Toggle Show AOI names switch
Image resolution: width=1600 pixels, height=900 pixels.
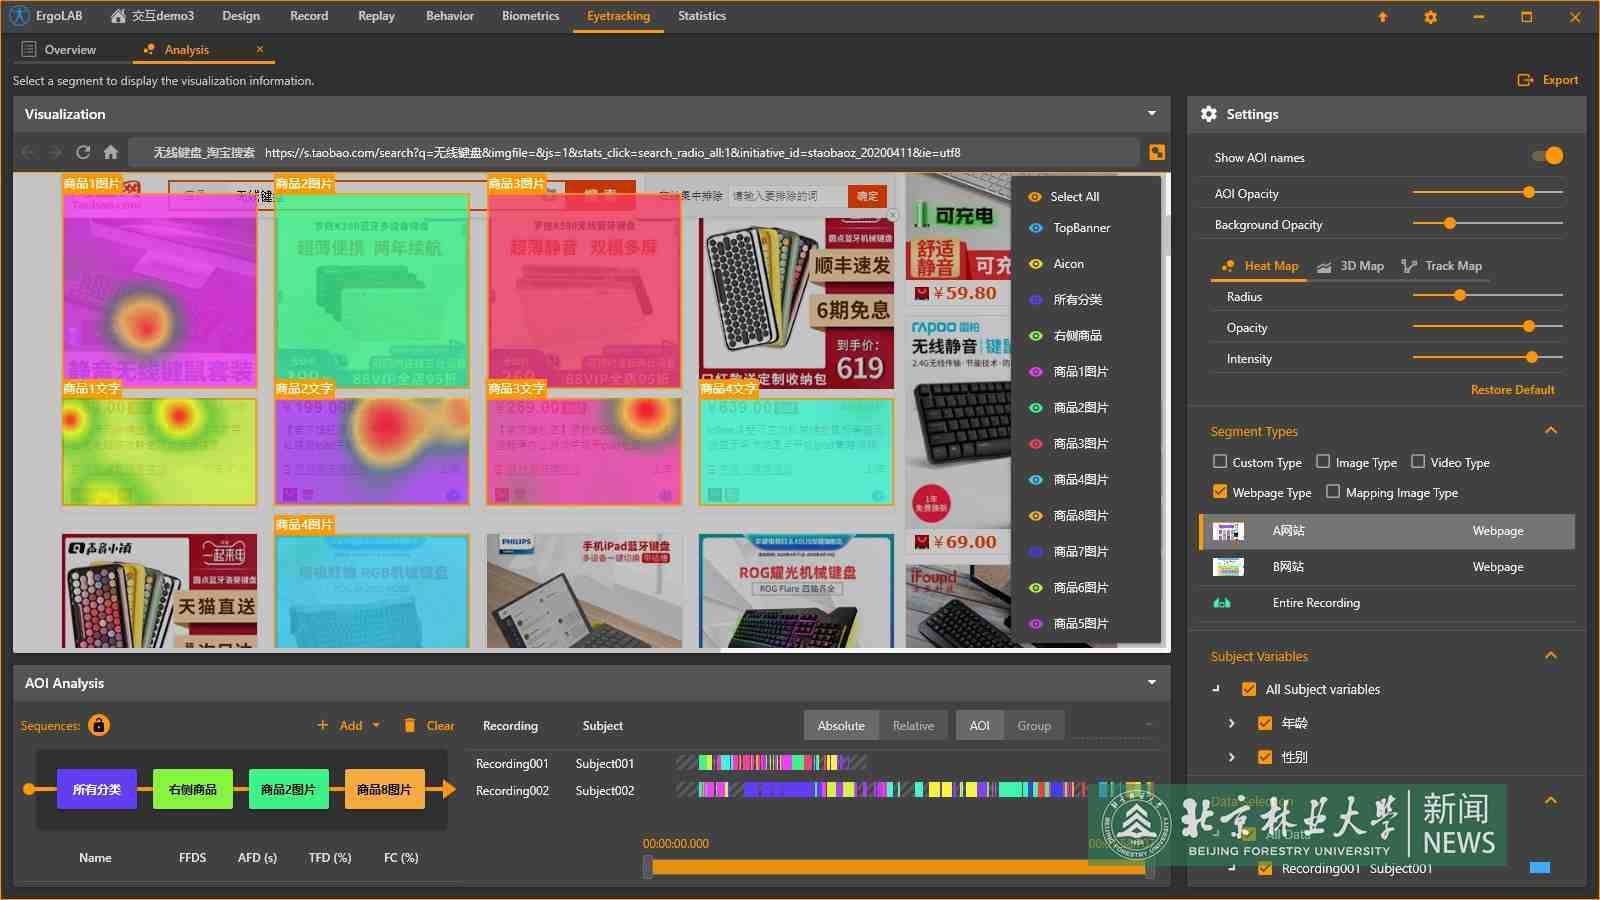1547,156
